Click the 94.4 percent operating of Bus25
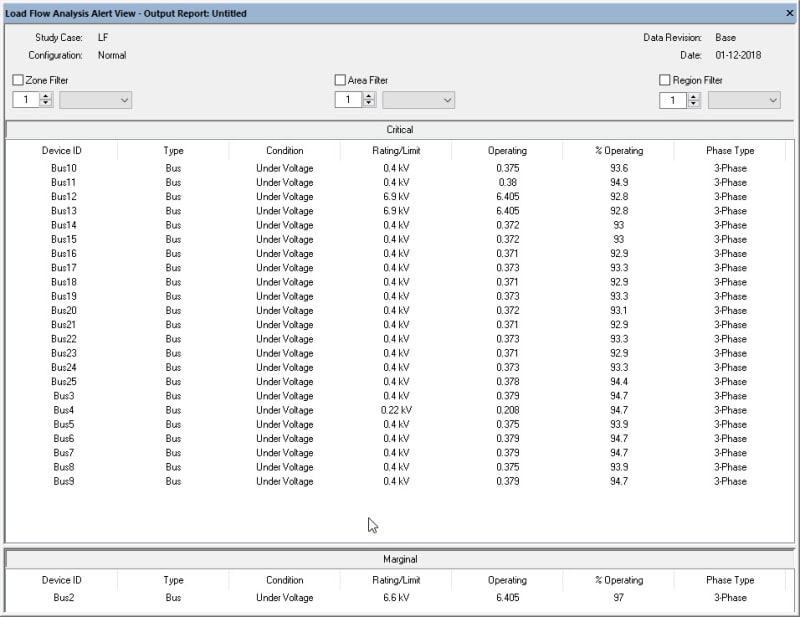 click(x=619, y=382)
